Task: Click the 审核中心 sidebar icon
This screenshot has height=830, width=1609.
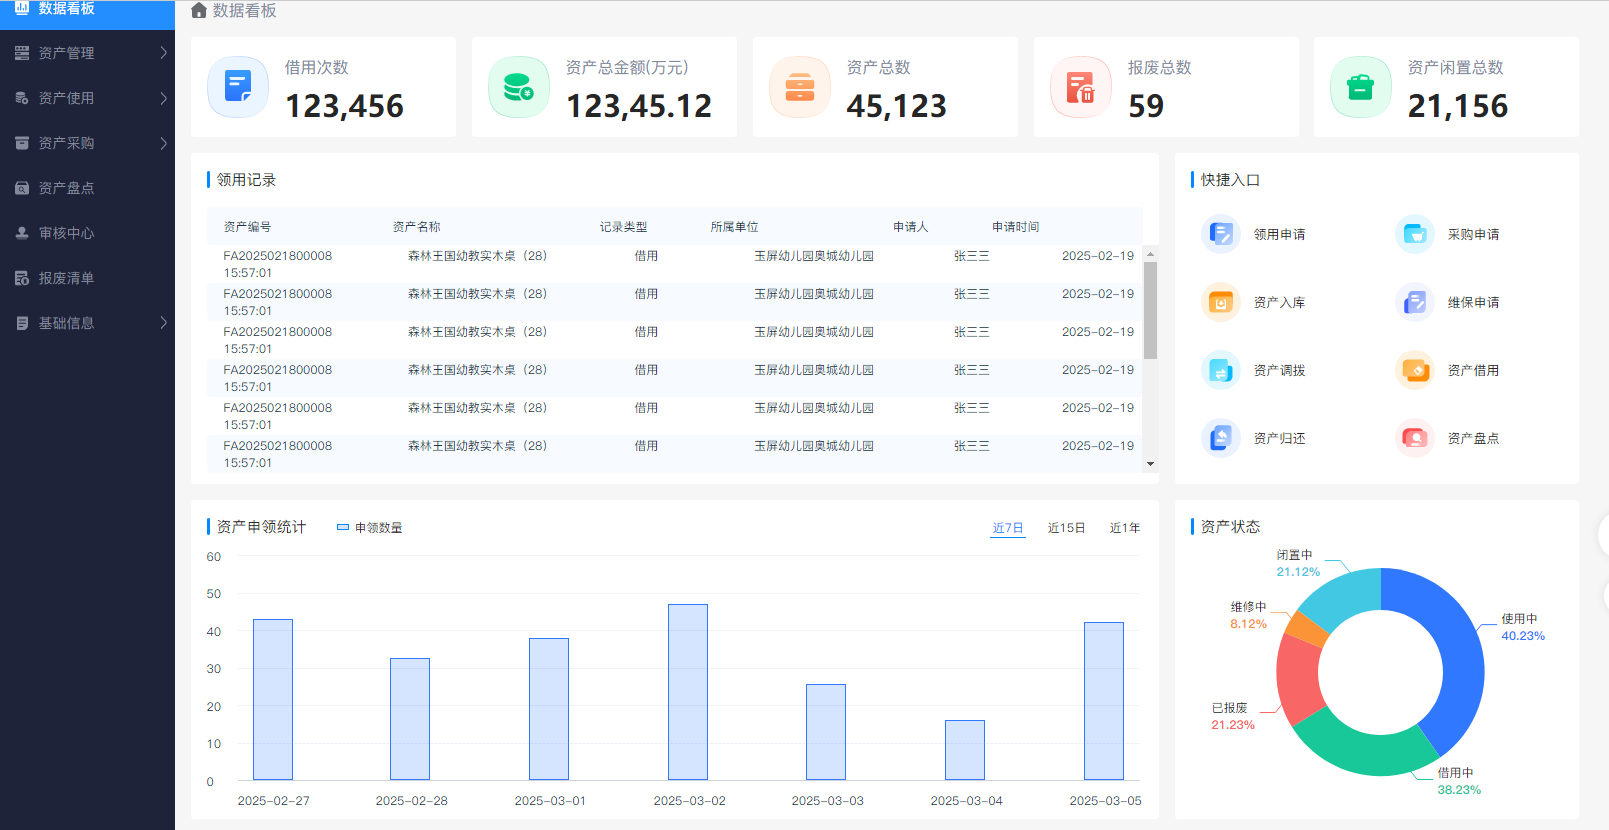Action: pyautogui.click(x=22, y=233)
